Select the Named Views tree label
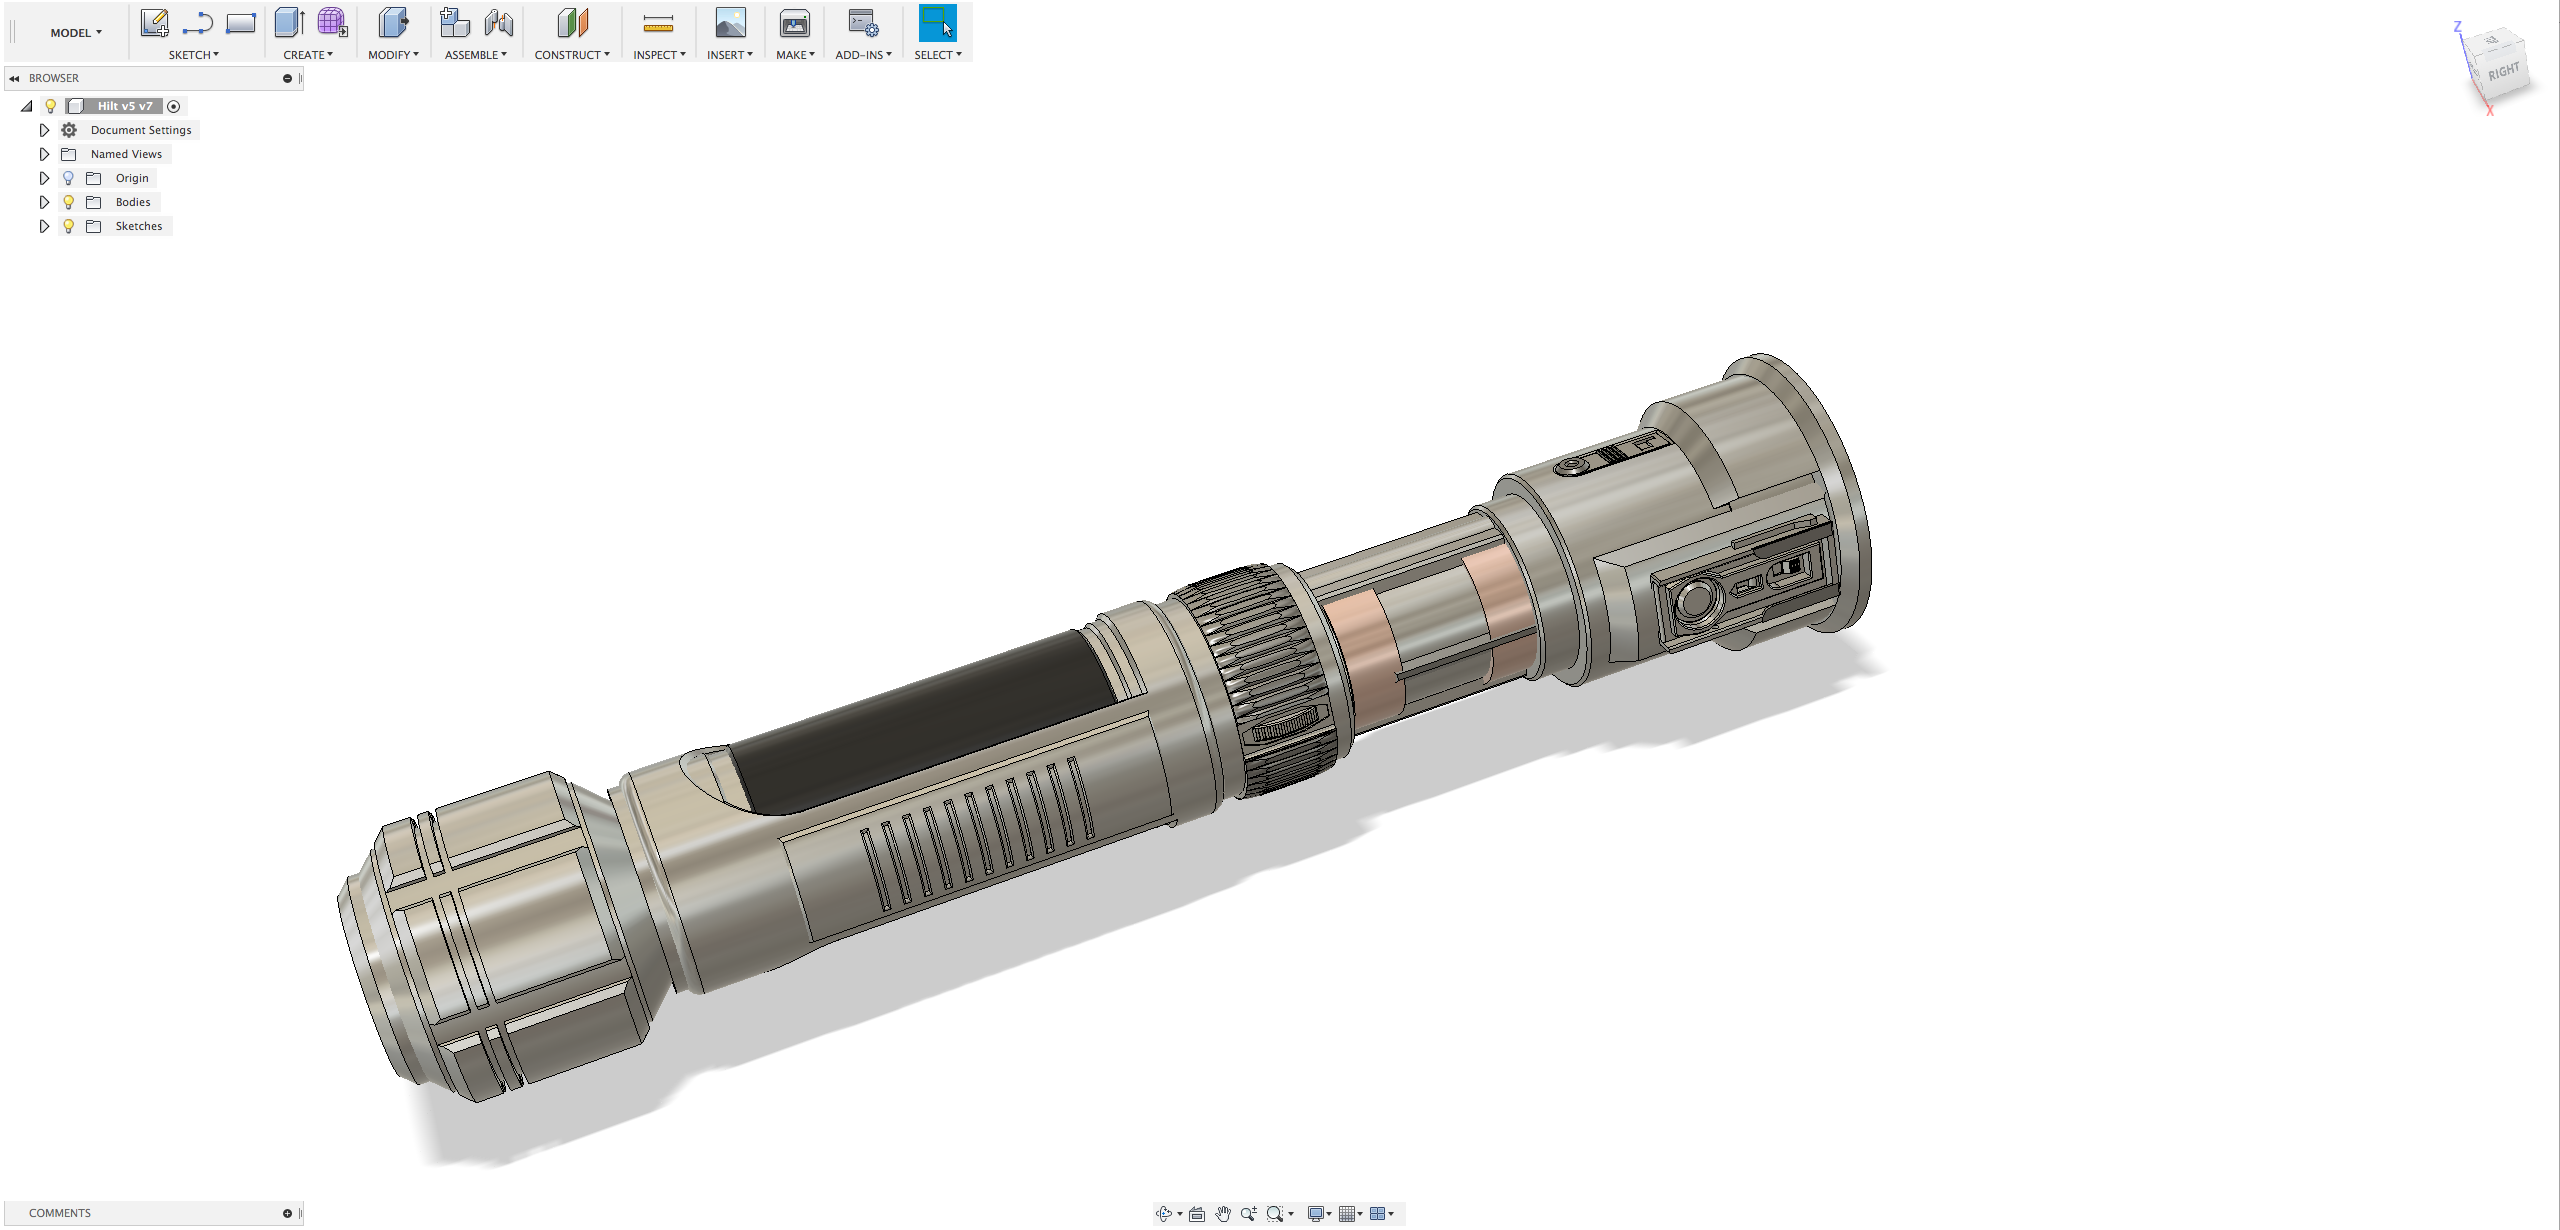Image resolution: width=2560 pixels, height=1230 pixels. click(126, 154)
